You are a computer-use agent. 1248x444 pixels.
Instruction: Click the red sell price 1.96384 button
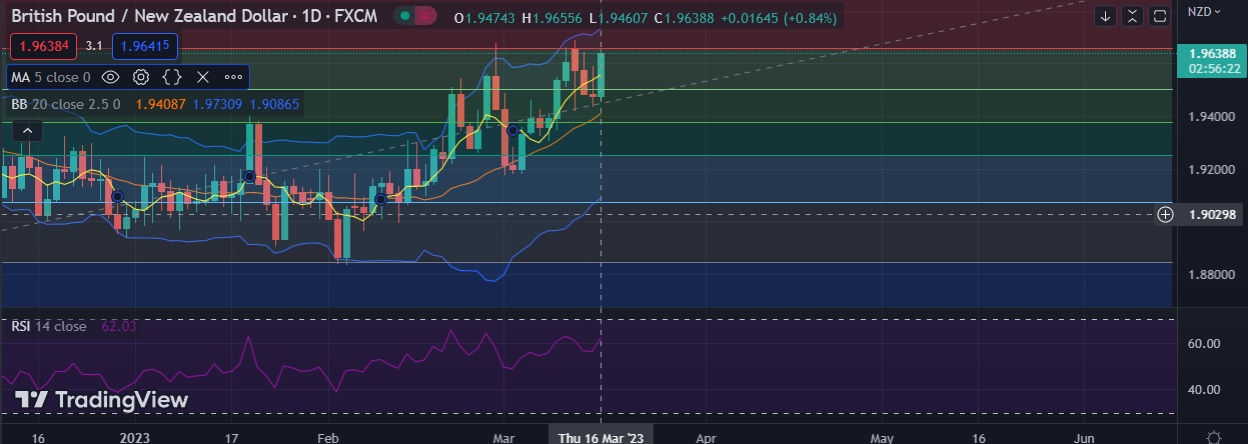pos(44,45)
